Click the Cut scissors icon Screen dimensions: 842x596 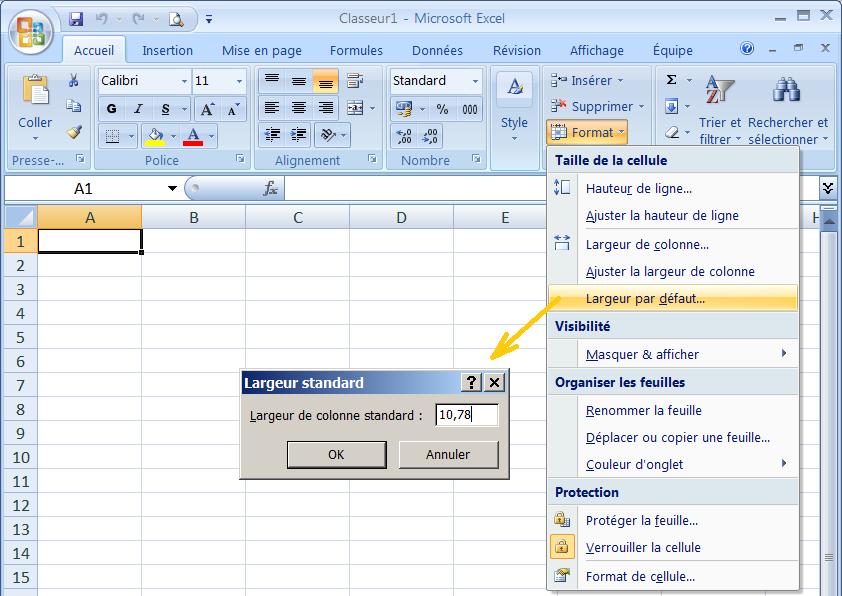click(74, 81)
